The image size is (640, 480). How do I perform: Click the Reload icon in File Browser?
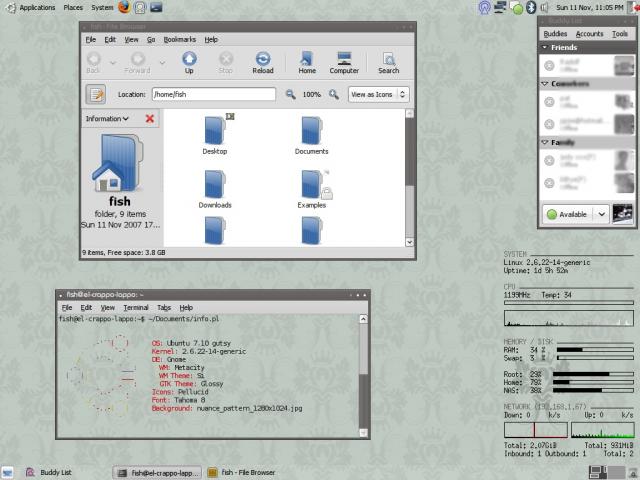(263, 59)
